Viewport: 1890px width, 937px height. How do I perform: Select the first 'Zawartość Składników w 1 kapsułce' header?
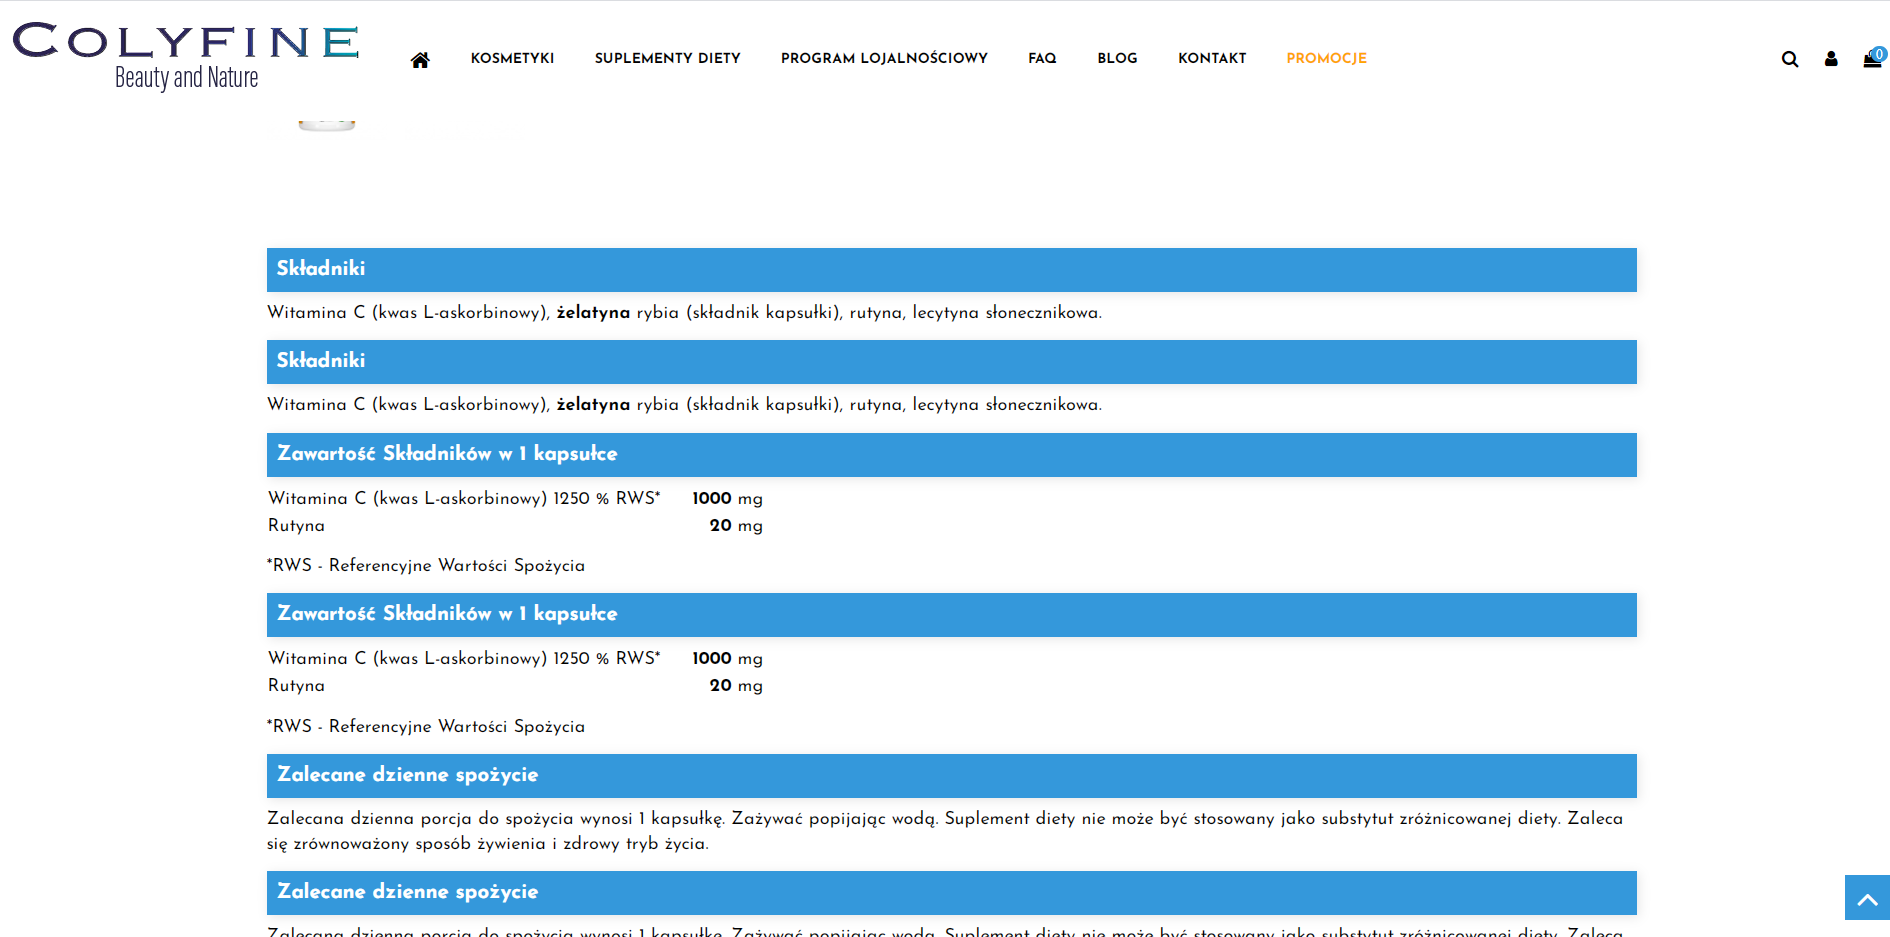(x=952, y=454)
